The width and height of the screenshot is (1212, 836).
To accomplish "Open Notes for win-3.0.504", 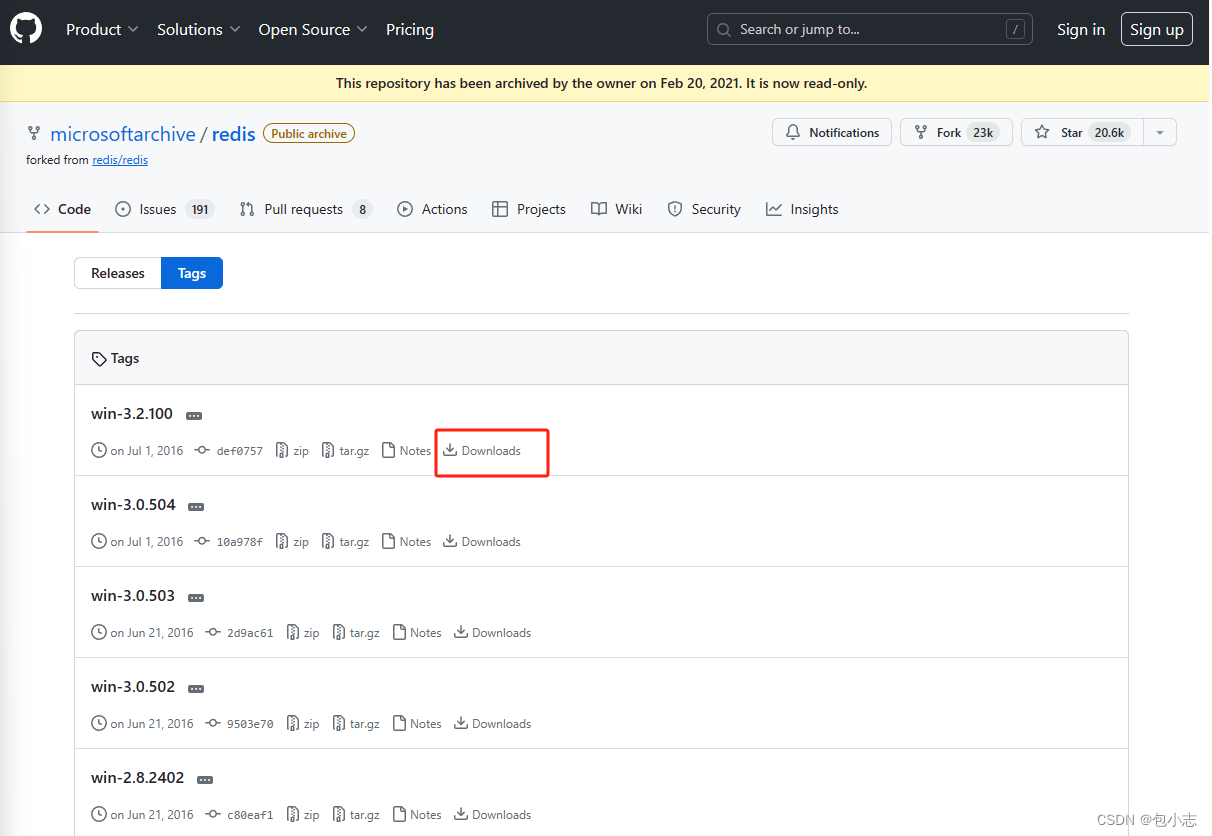I will pyautogui.click(x=407, y=542).
